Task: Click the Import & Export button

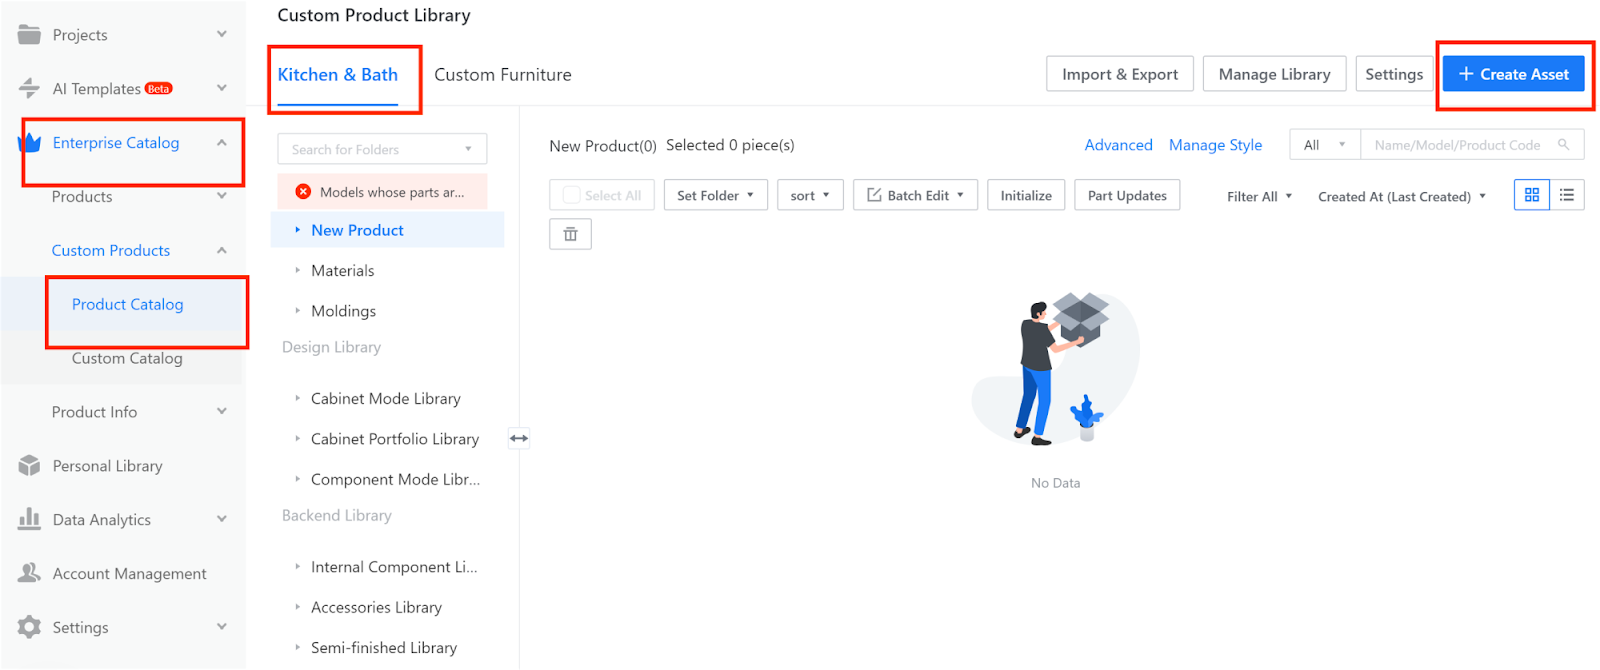Action: pyautogui.click(x=1119, y=74)
